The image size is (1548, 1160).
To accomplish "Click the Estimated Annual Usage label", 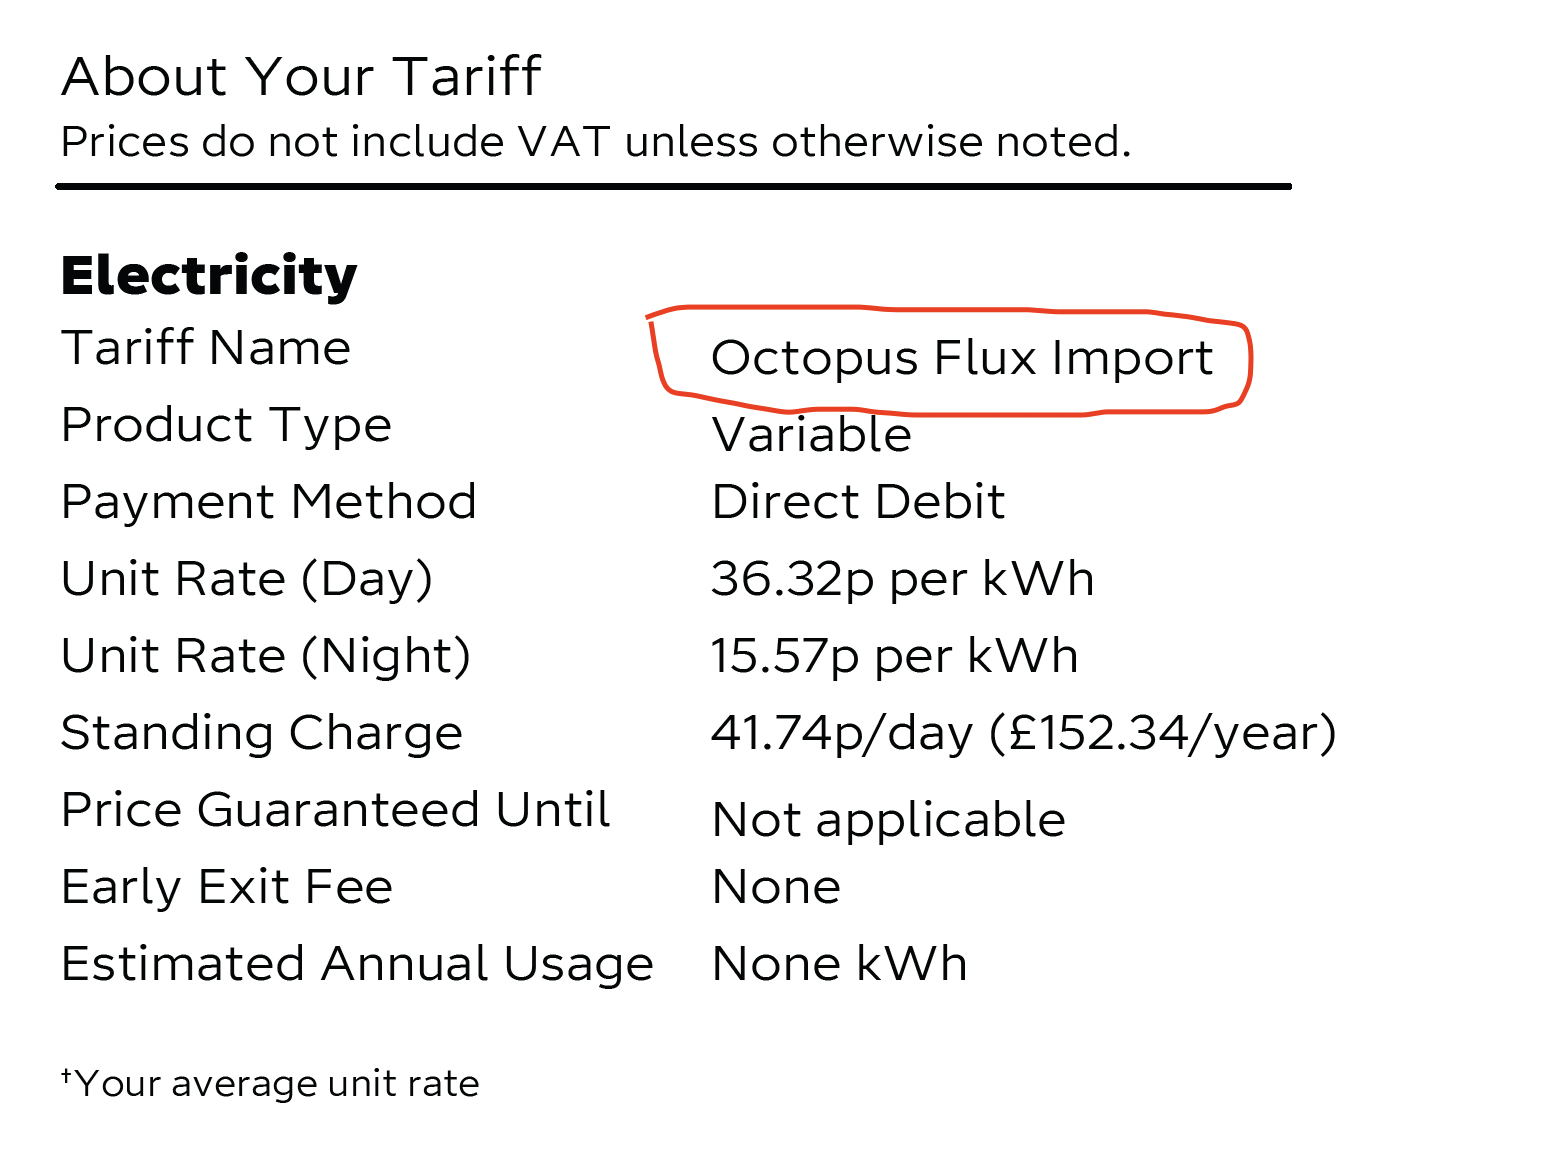I will tap(357, 964).
